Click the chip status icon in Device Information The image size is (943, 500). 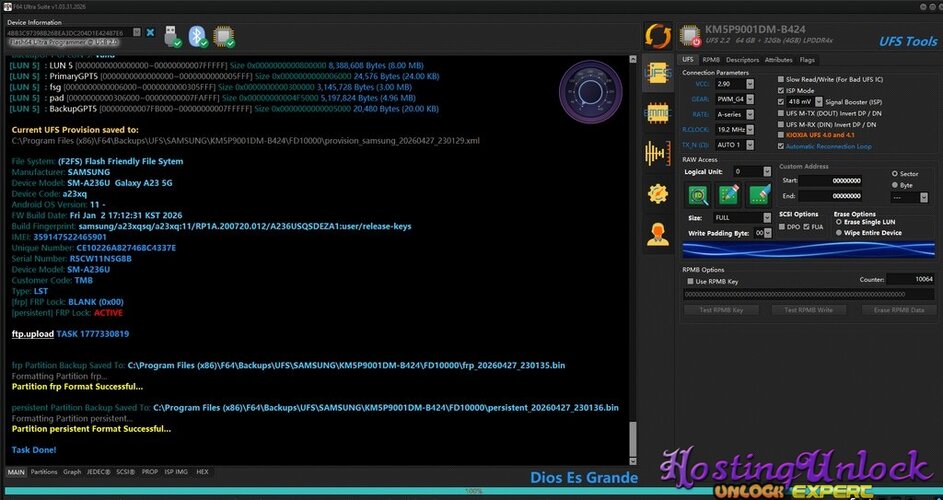click(x=224, y=36)
